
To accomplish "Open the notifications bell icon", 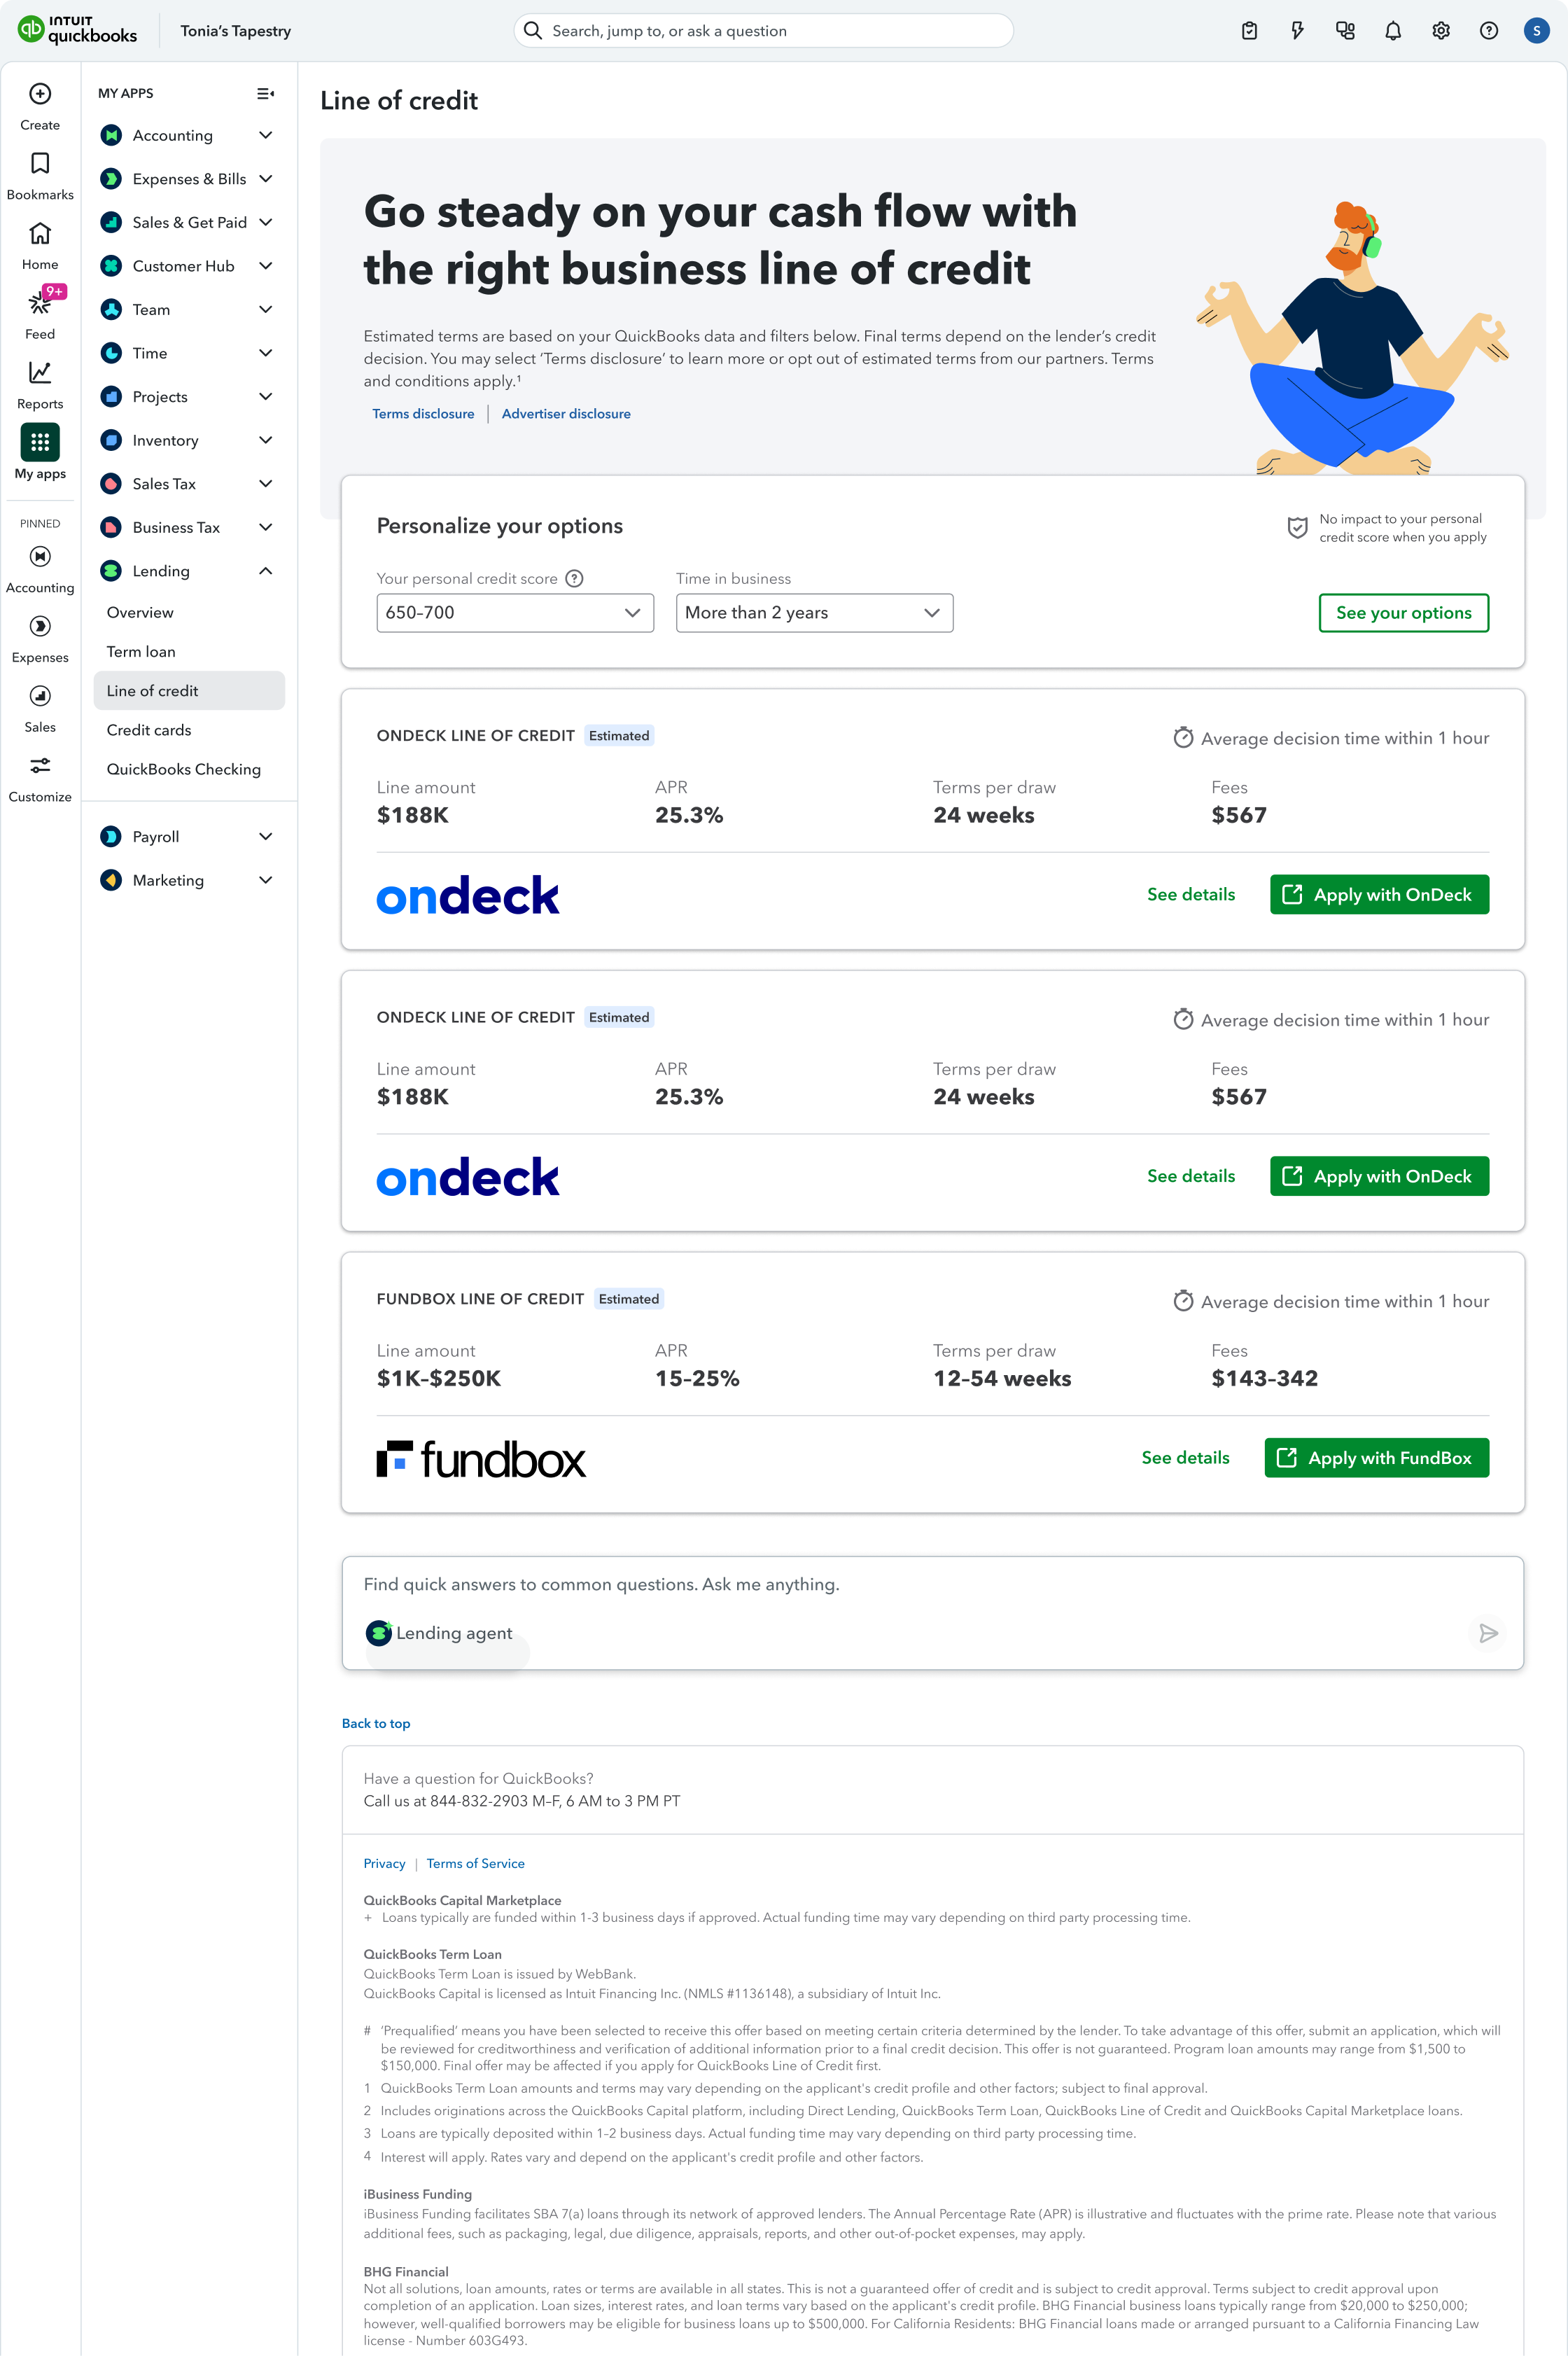I will click(1392, 31).
